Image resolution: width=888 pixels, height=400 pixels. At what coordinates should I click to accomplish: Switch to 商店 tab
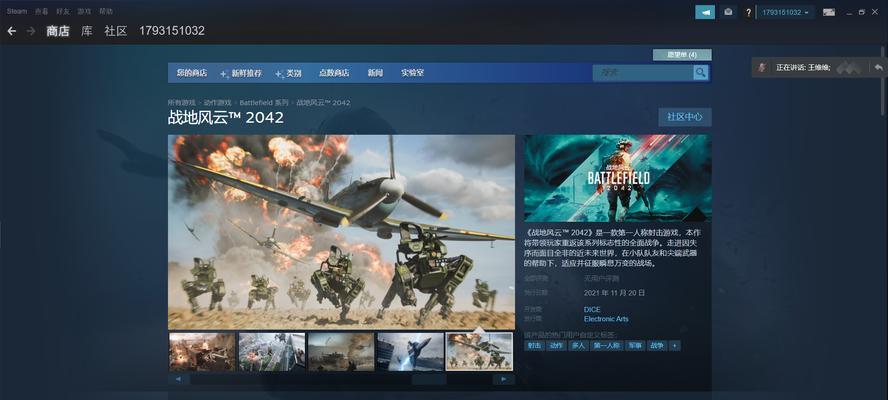click(x=58, y=31)
